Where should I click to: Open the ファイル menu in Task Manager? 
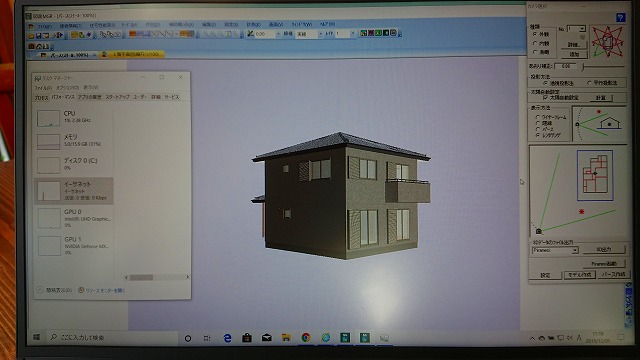42,87
